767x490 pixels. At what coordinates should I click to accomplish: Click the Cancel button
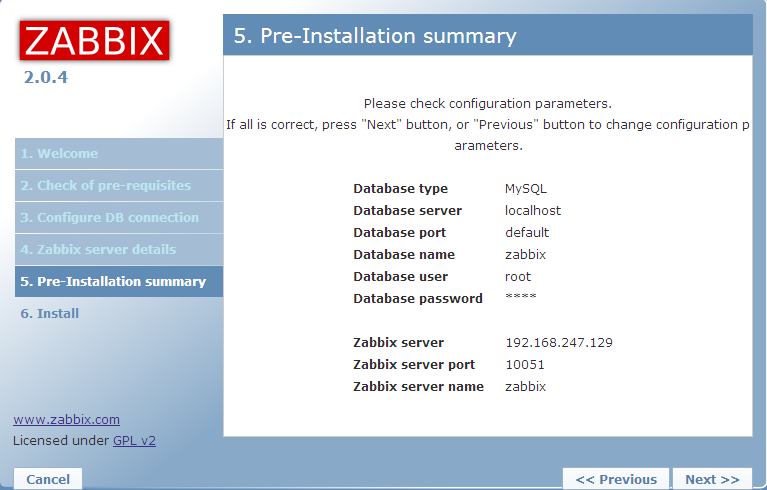pyautogui.click(x=48, y=479)
